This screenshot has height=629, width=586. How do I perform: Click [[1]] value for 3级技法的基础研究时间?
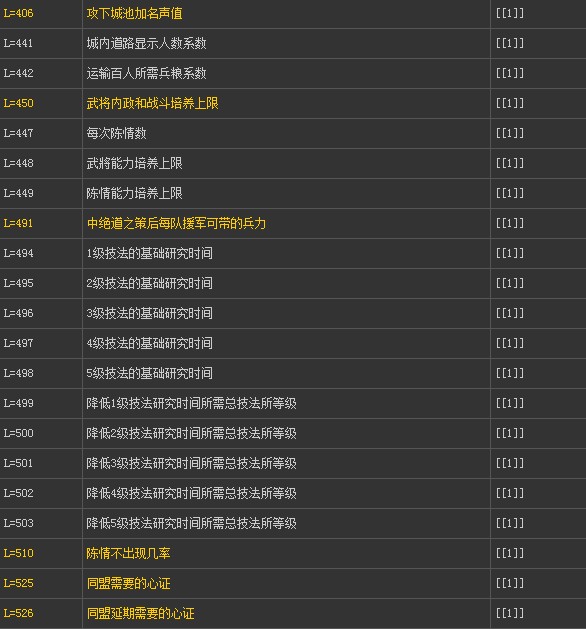click(x=510, y=313)
